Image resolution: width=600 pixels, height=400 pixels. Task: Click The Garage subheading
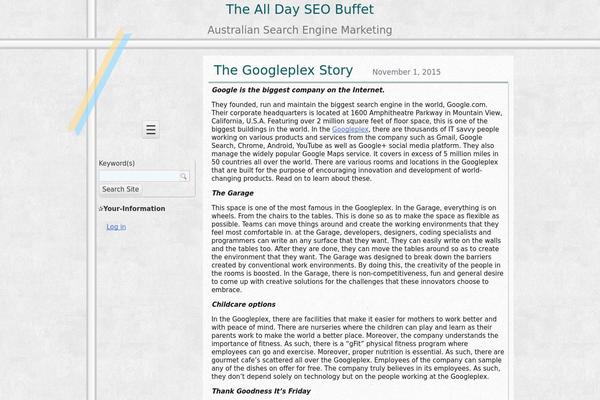coord(233,193)
